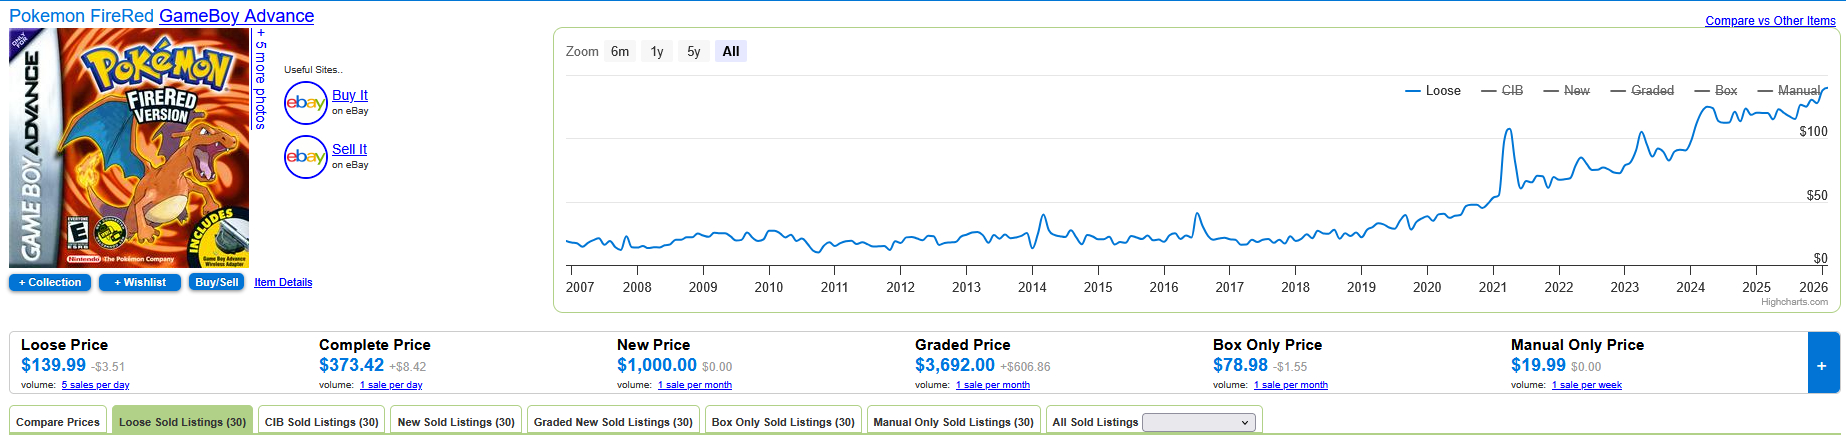Toggle the Loose series in chart legend
The width and height of the screenshot is (1846, 437).
pyautogui.click(x=1433, y=91)
